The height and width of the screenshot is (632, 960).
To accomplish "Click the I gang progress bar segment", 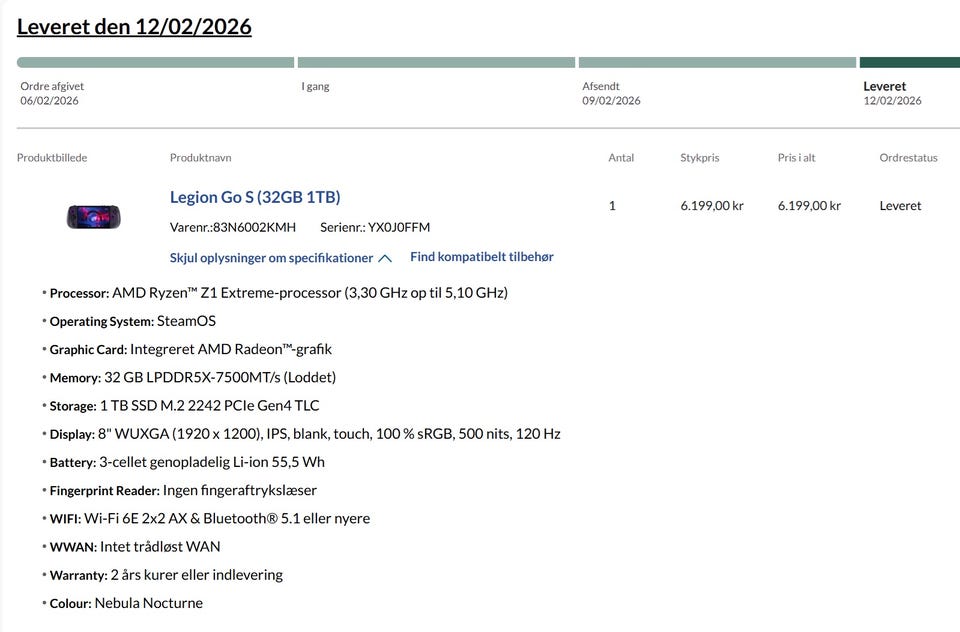I will point(436,62).
